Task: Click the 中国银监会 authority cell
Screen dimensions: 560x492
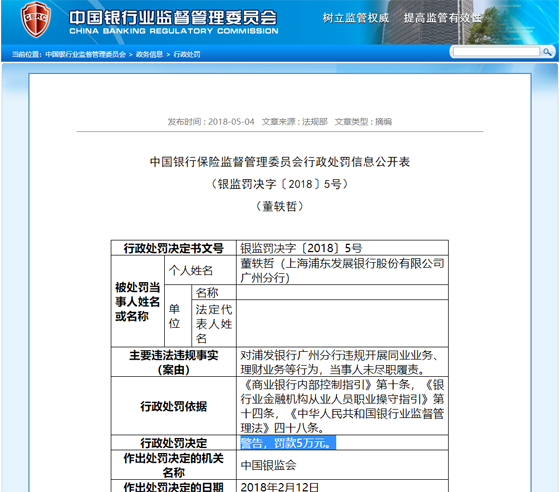Action: coord(342,465)
